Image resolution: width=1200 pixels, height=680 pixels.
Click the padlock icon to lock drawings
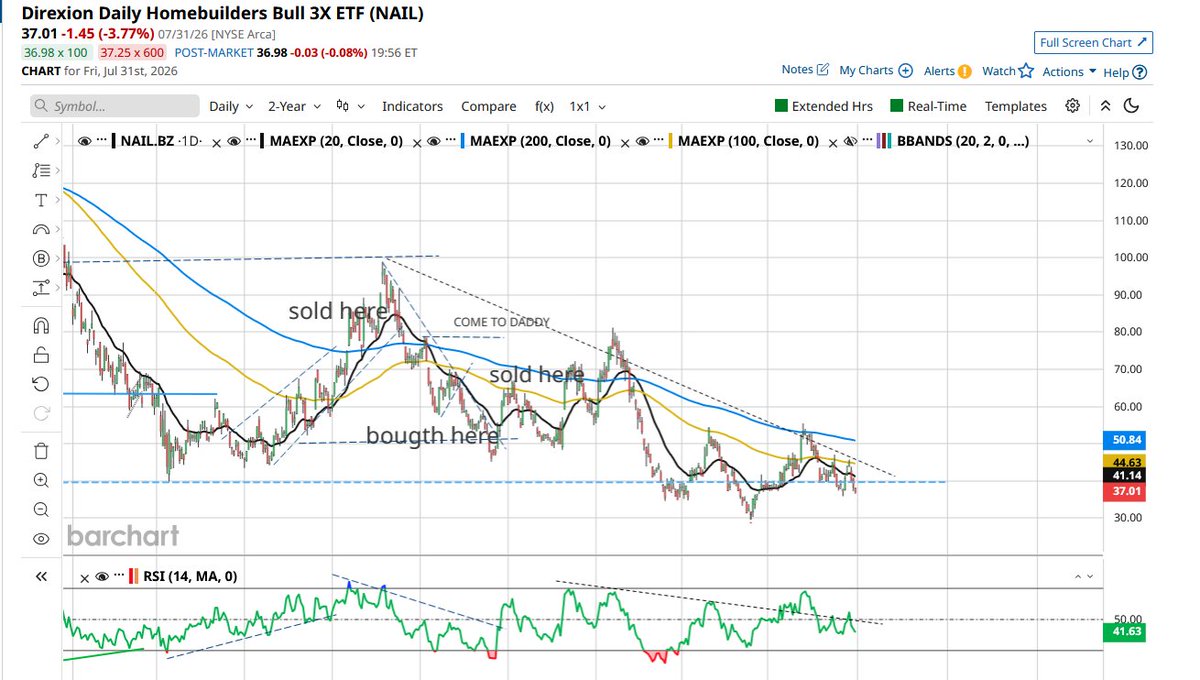click(41, 354)
